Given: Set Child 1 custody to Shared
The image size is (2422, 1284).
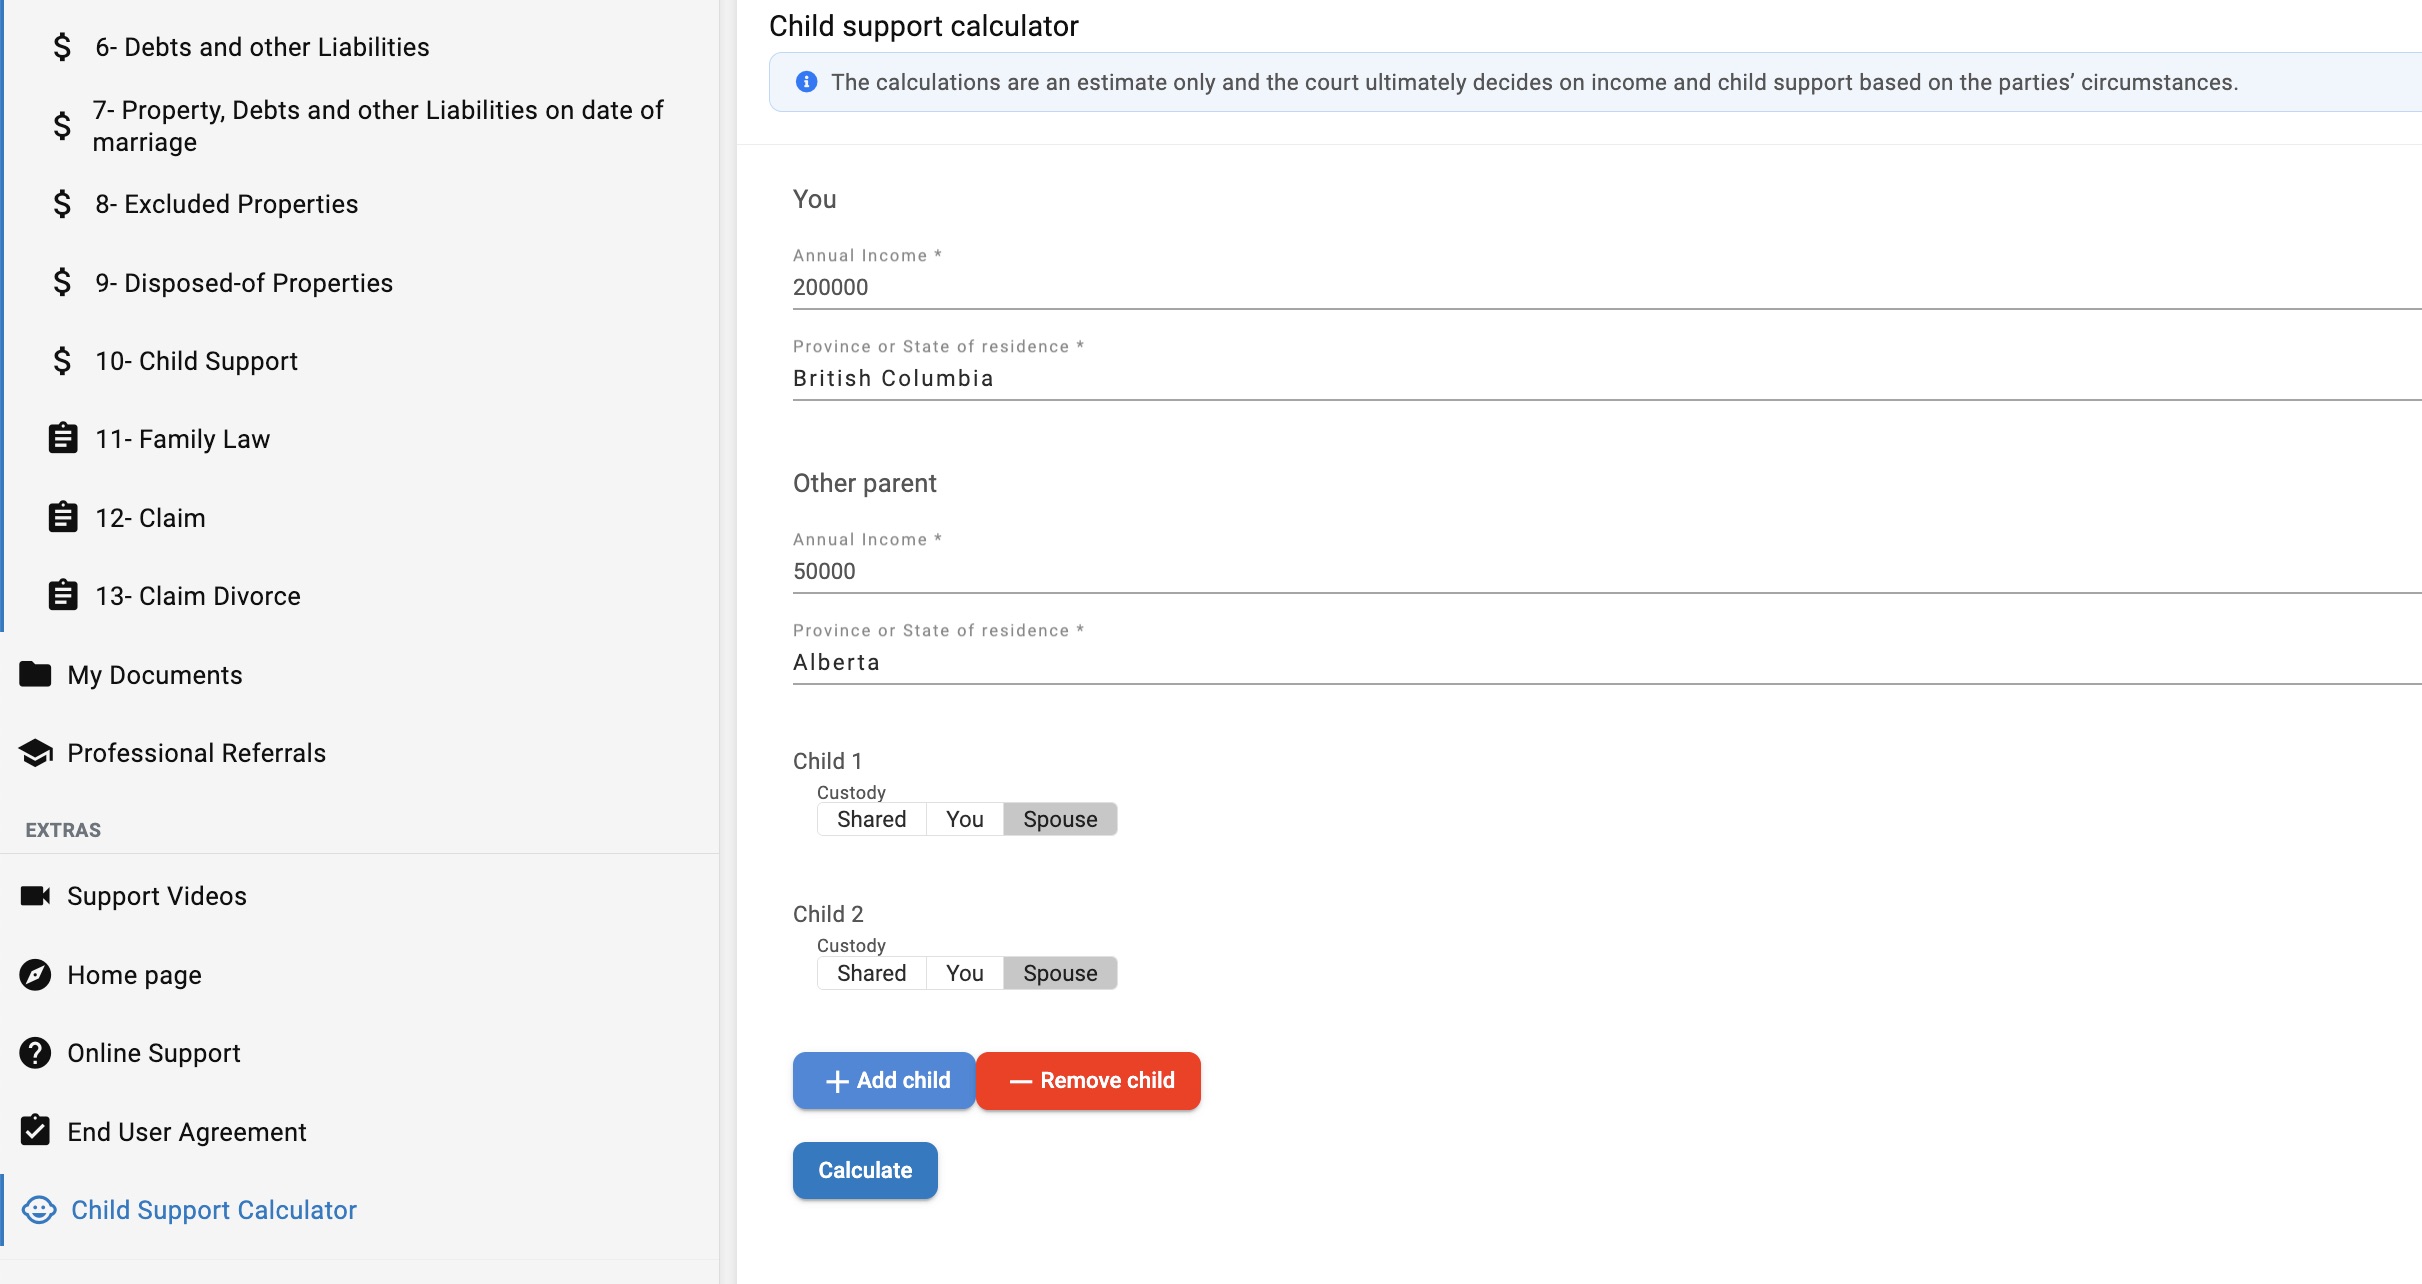Looking at the screenshot, I should click(x=871, y=819).
